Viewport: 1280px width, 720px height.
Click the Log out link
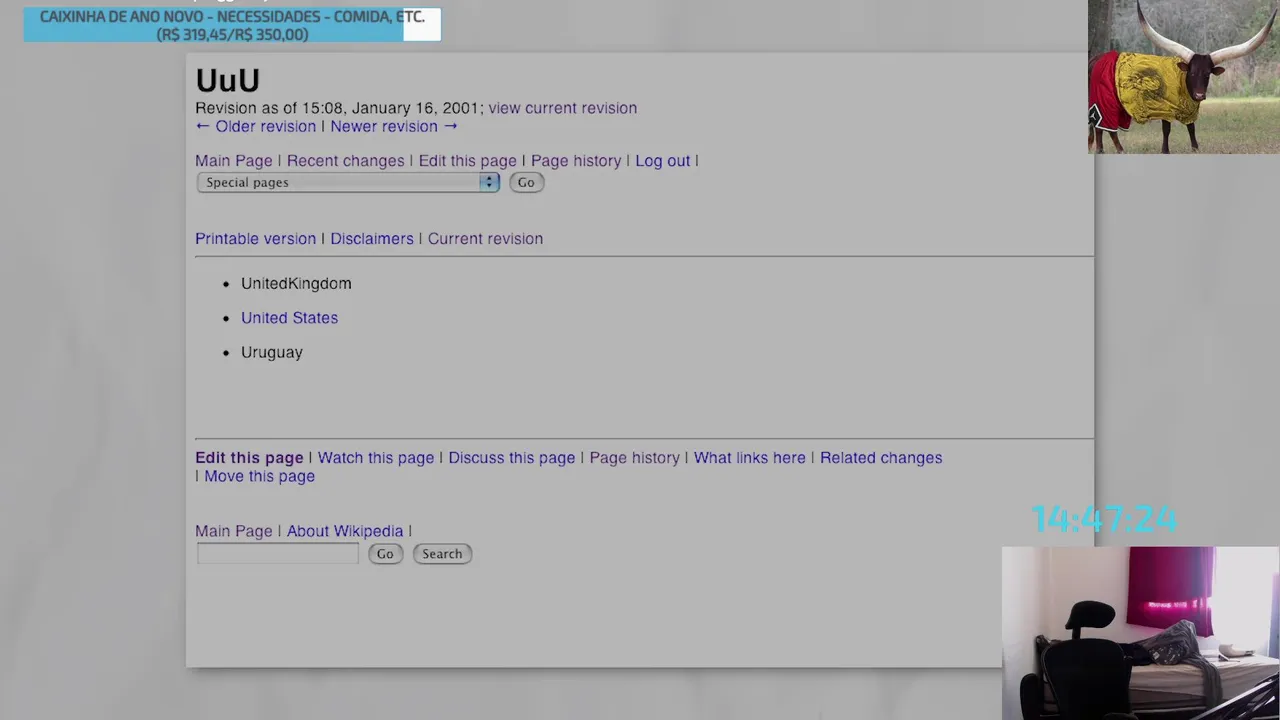click(662, 160)
